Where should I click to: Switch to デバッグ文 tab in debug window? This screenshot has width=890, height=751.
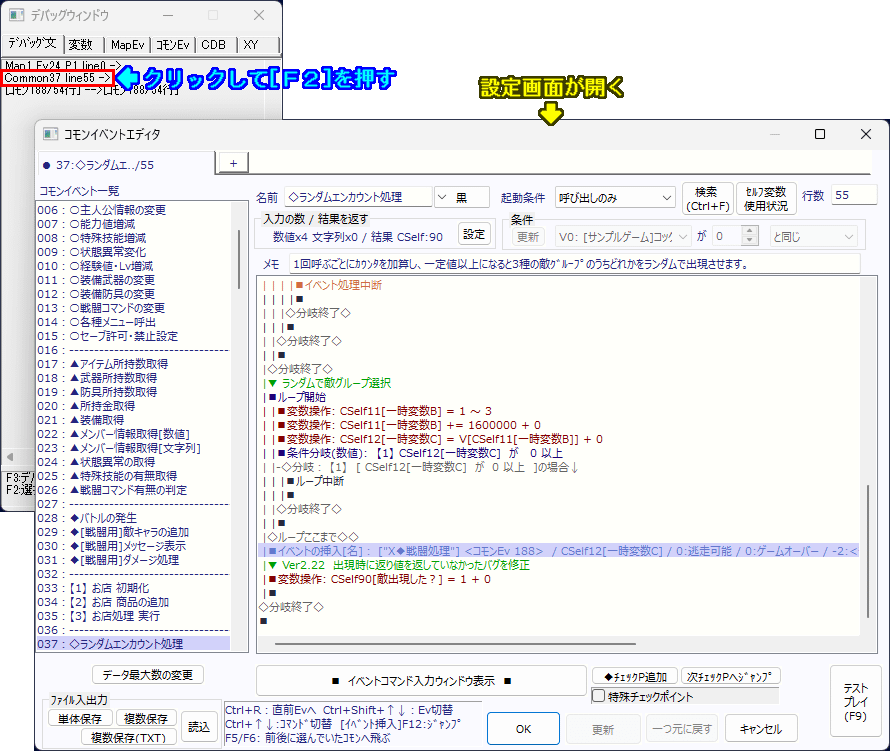click(32, 43)
